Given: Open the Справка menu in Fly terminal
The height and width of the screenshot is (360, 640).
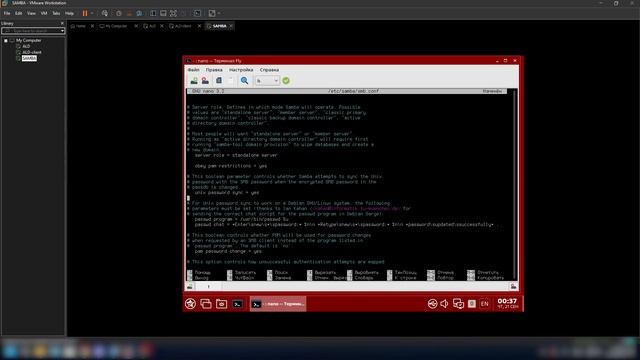Looking at the screenshot, I should (269, 70).
